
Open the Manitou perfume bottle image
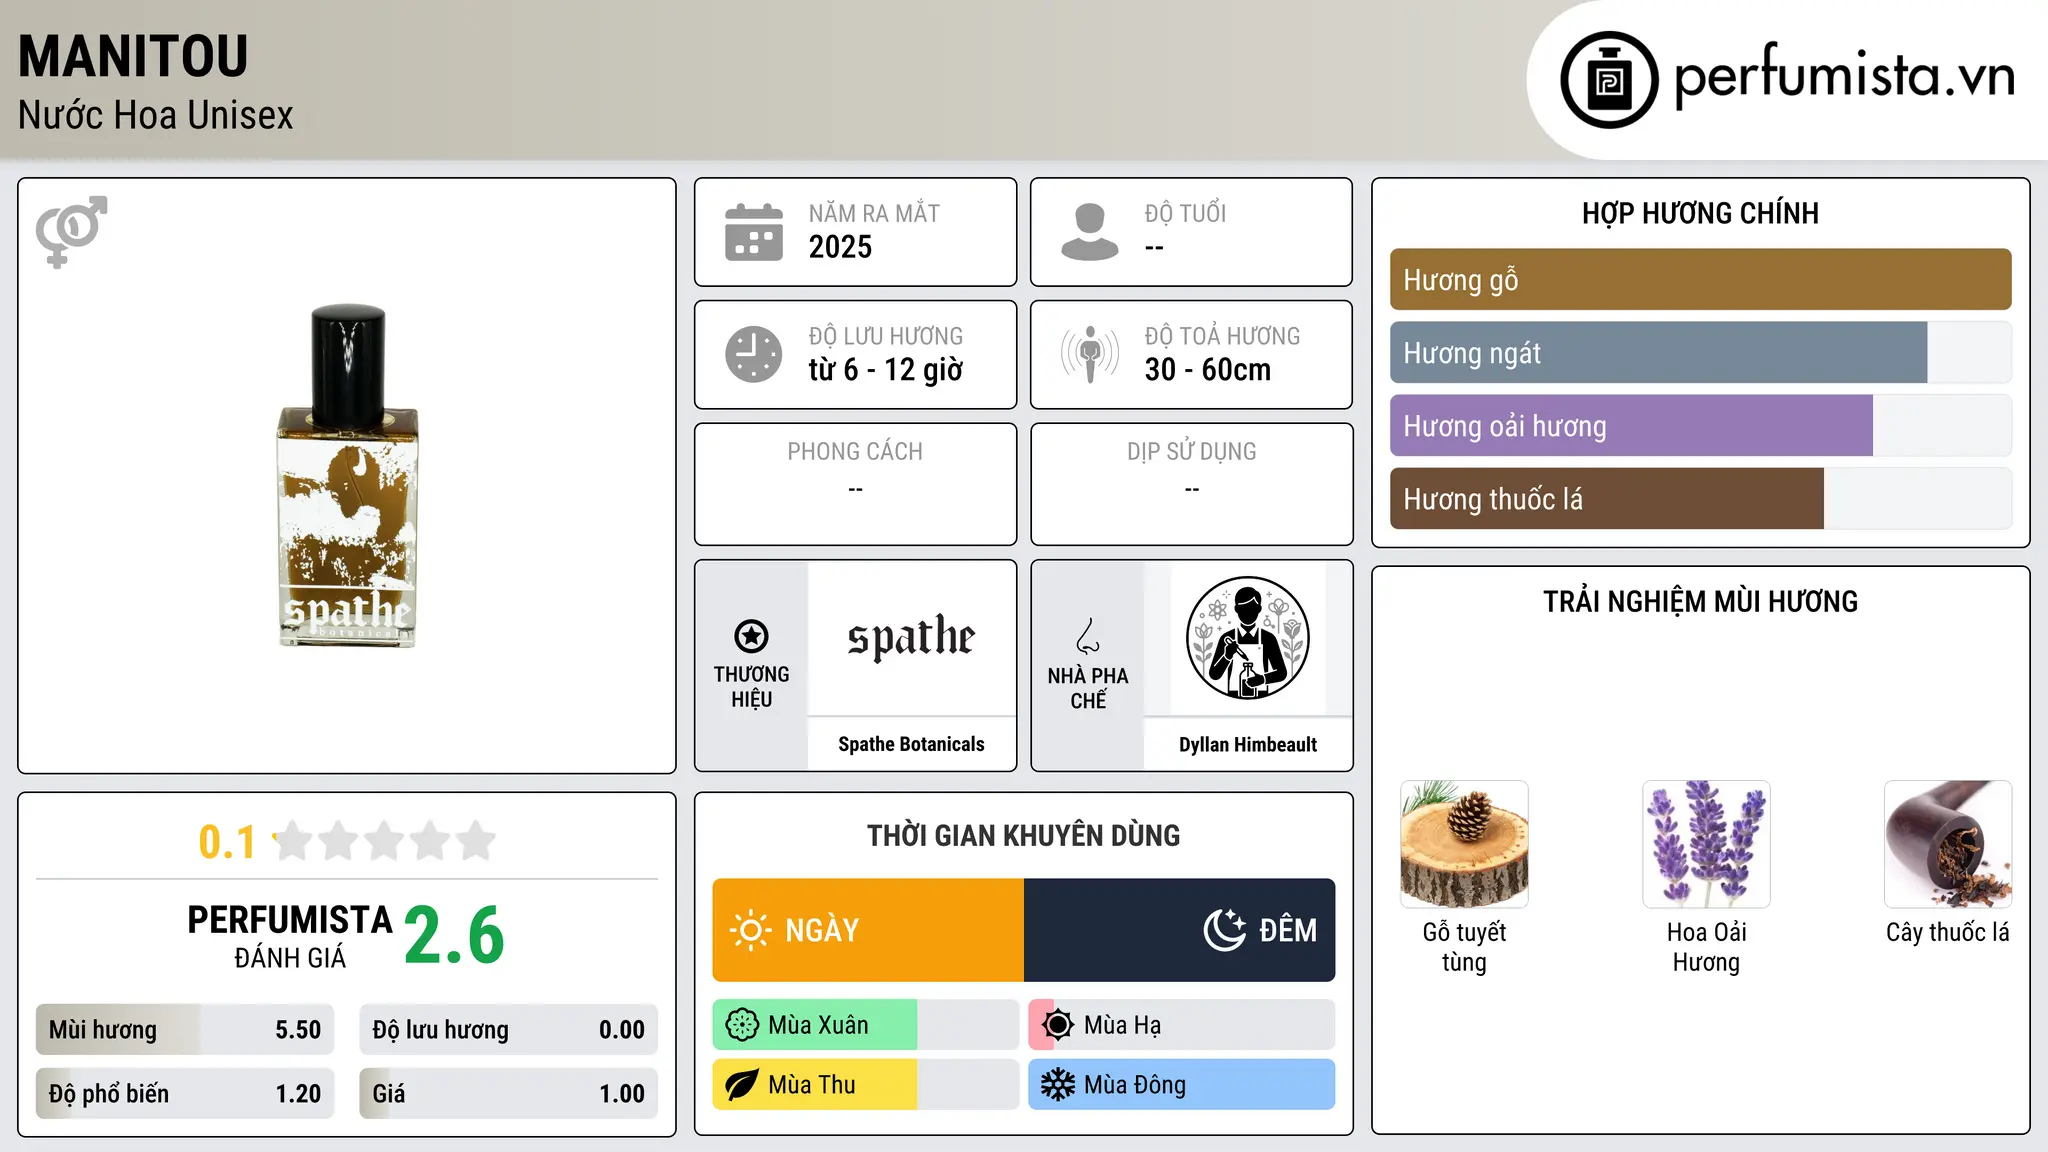click(347, 476)
